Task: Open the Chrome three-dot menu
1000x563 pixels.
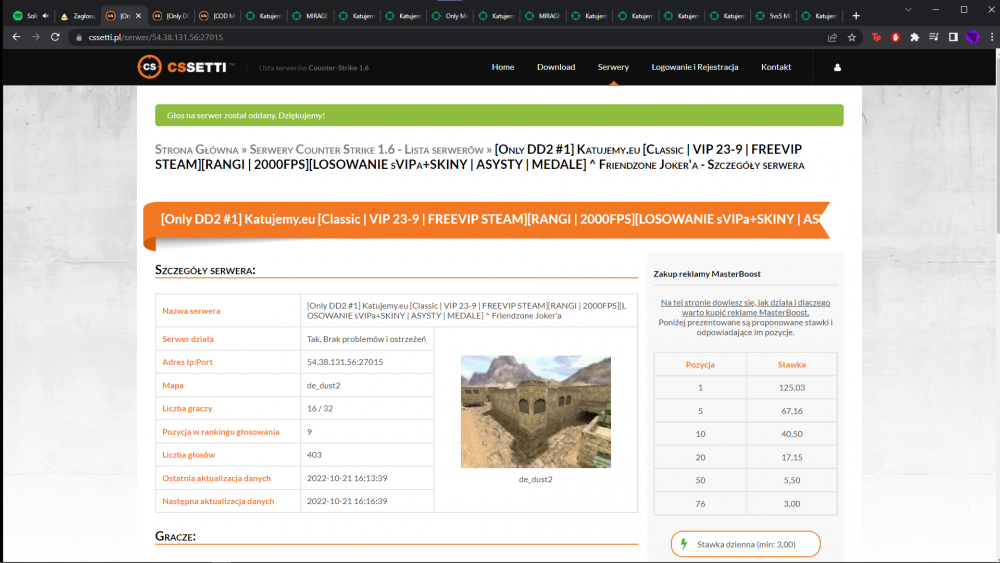Action: 992,38
